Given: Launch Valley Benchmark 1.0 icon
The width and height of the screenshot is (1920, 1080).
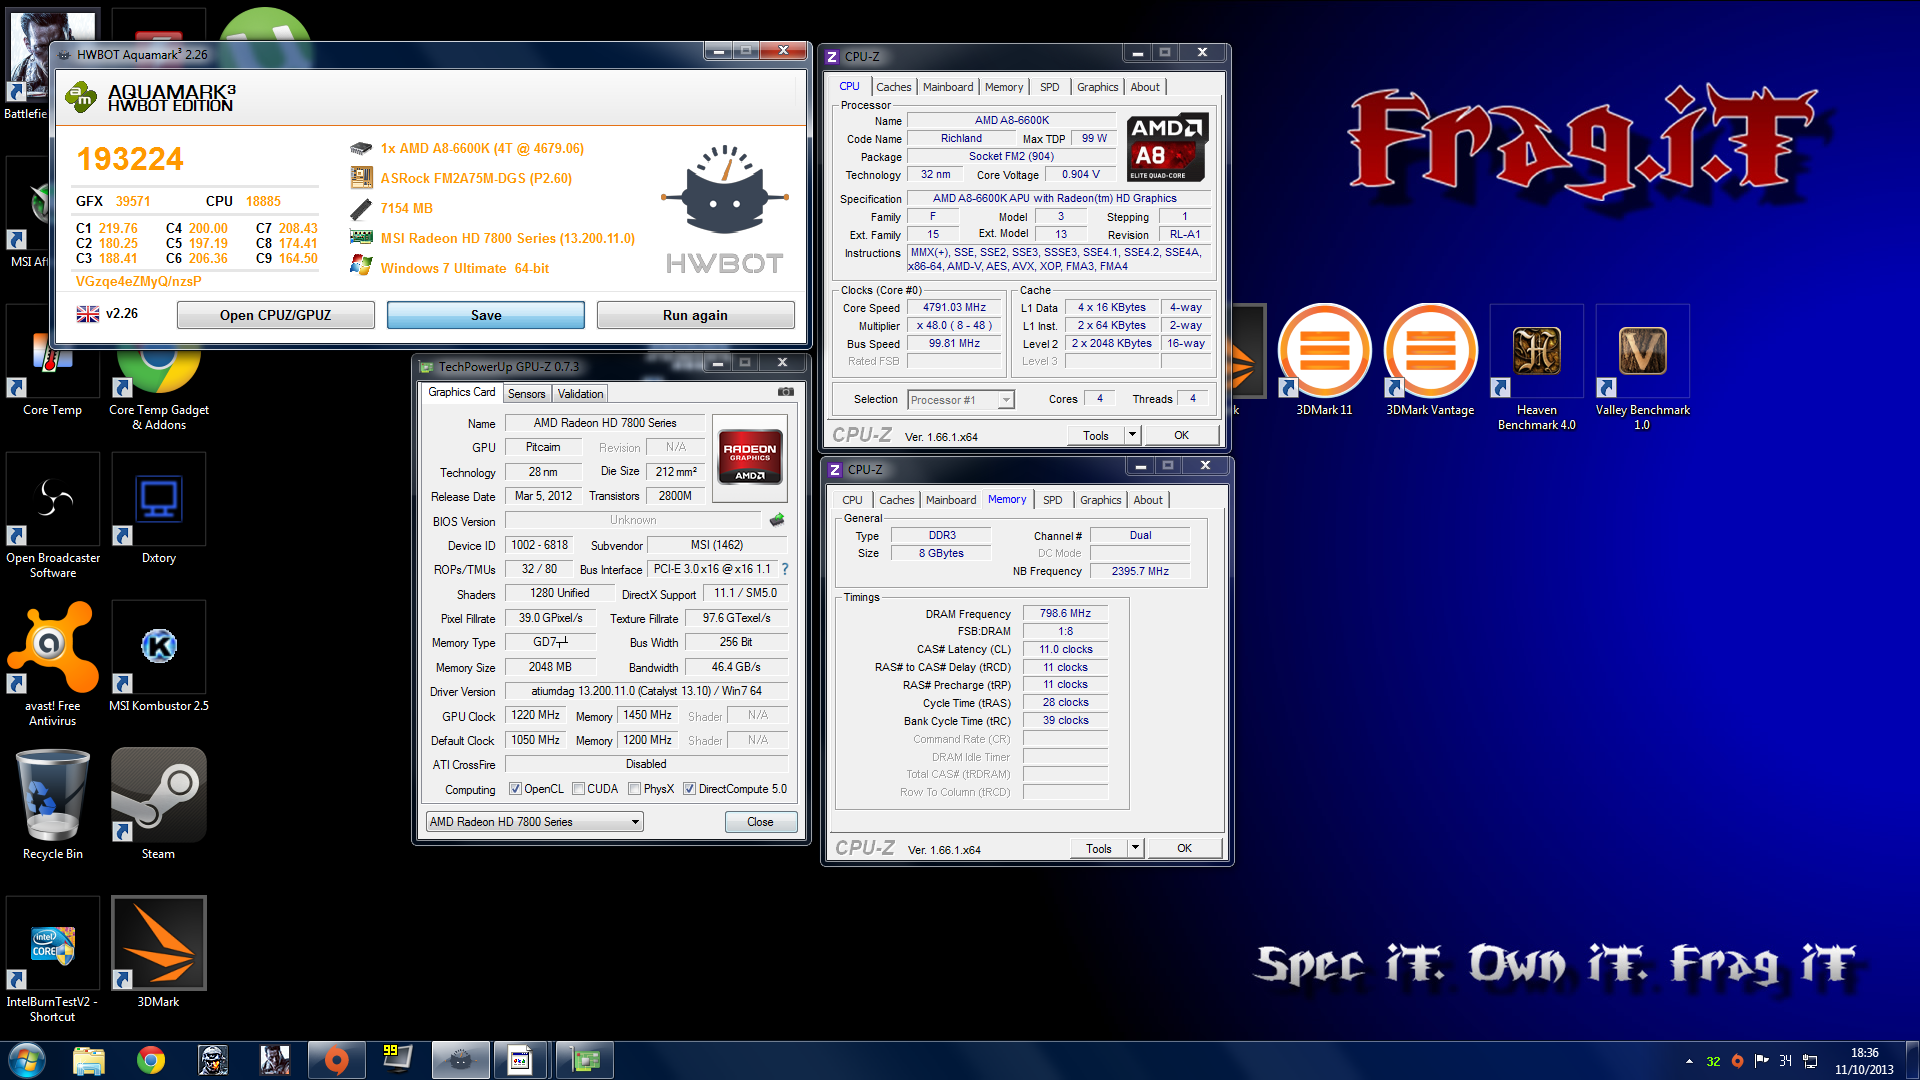Looking at the screenshot, I should tap(1642, 367).
